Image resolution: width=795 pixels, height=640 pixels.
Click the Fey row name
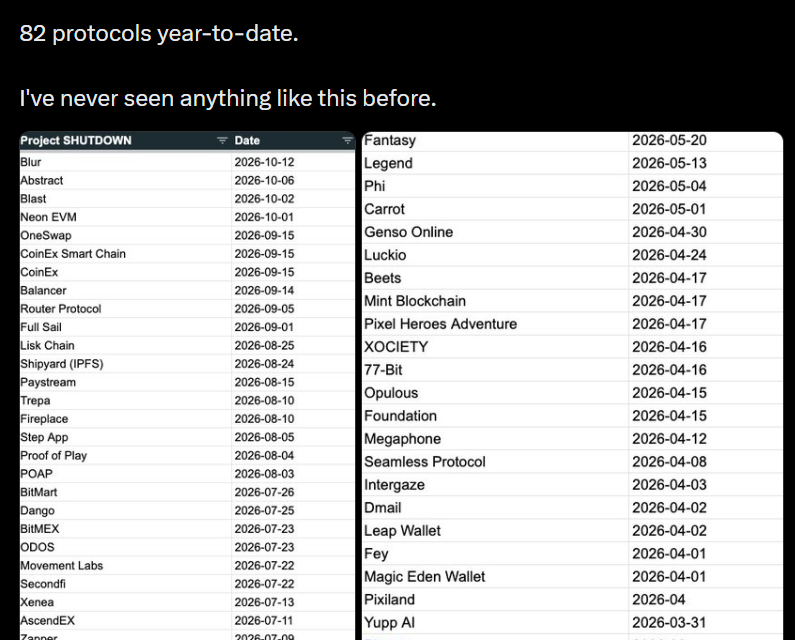pos(376,553)
